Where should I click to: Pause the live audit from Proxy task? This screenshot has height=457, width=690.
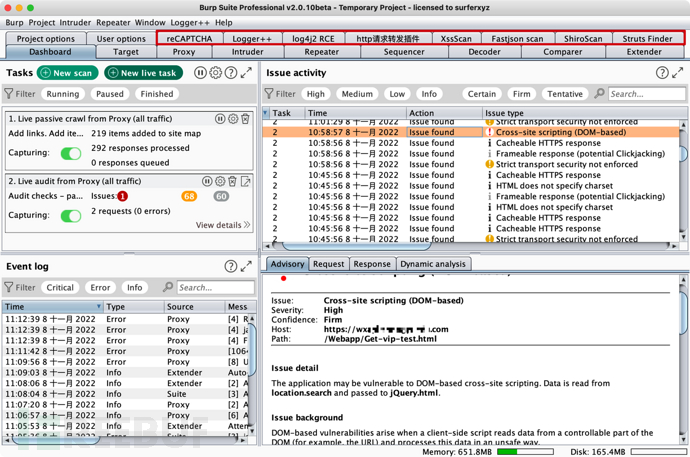click(x=207, y=182)
